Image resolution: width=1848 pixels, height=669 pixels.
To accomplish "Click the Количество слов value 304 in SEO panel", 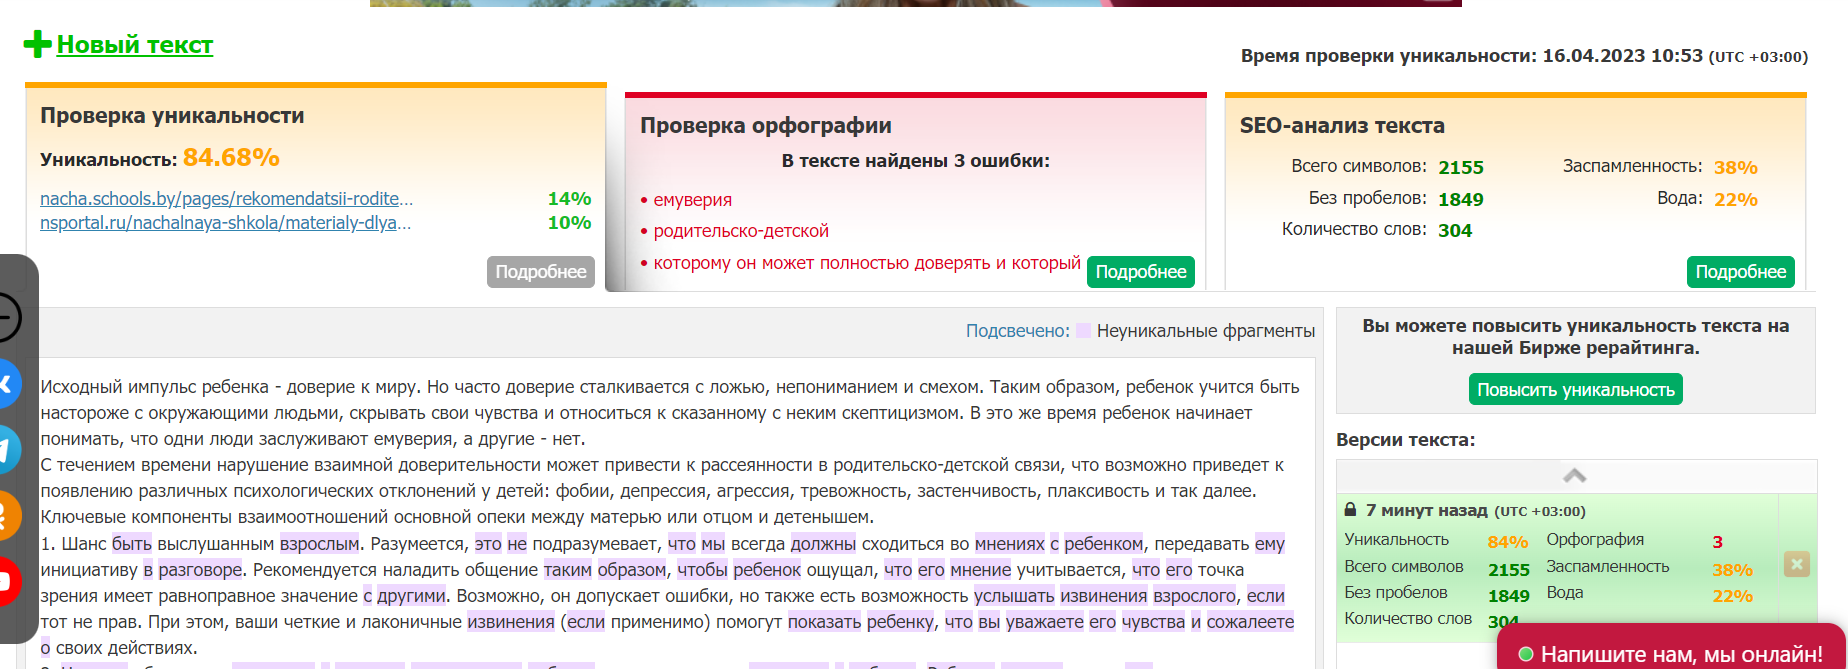I will tap(1455, 230).
